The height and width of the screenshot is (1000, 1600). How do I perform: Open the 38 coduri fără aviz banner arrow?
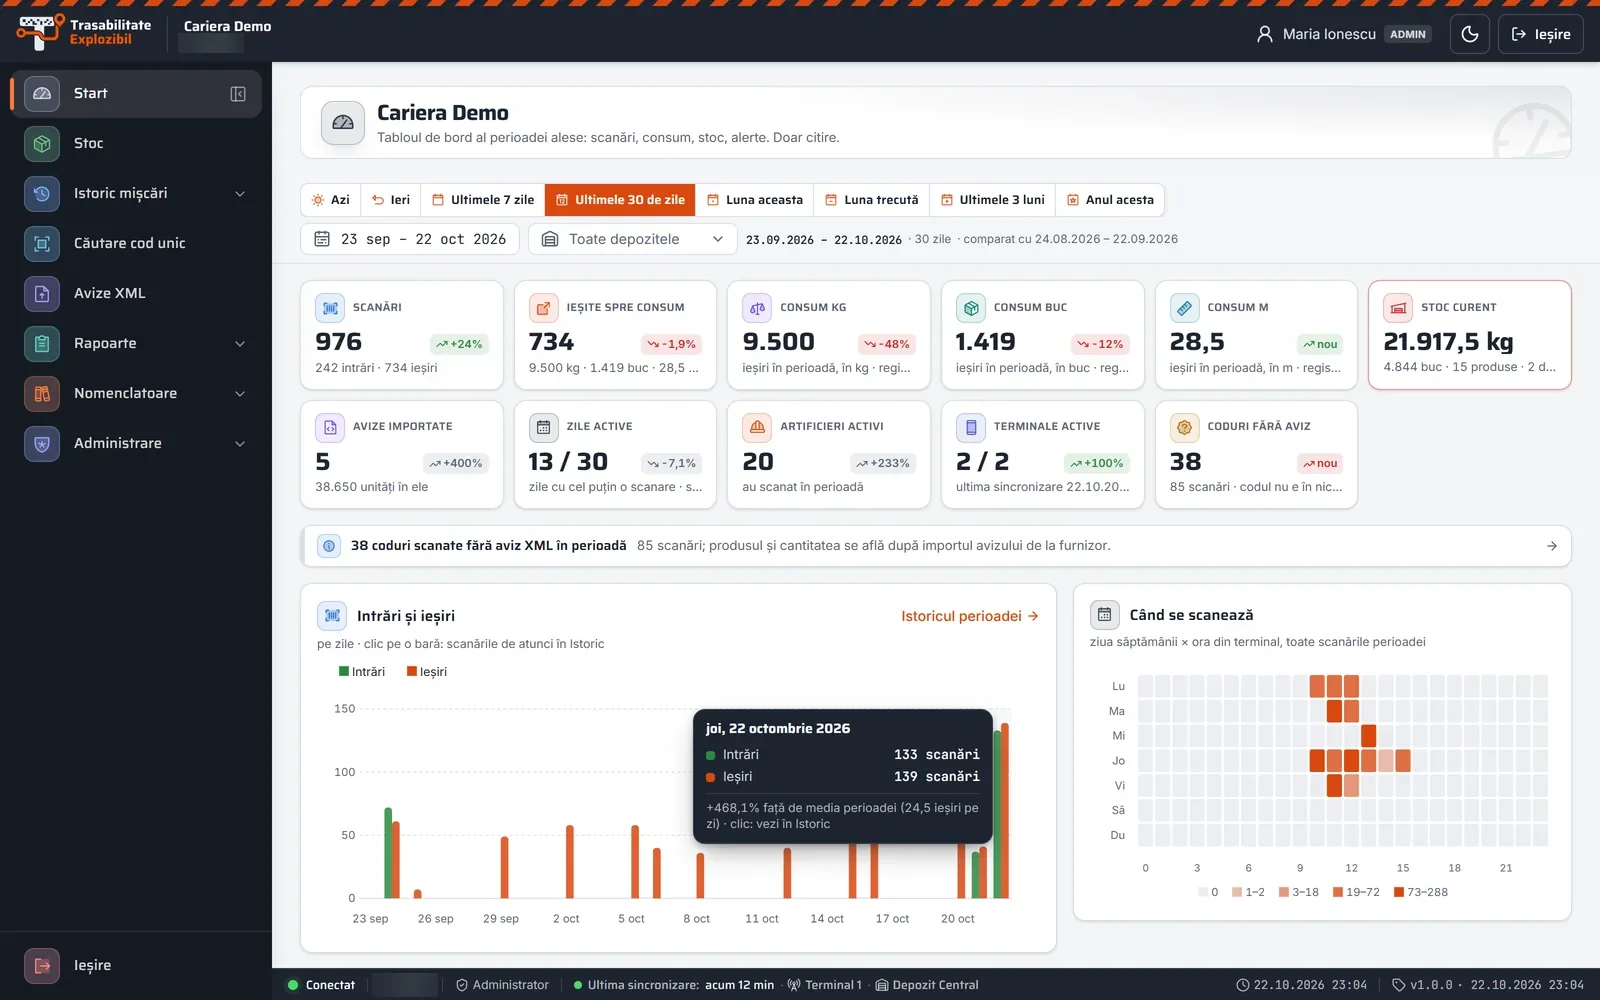coord(1552,546)
